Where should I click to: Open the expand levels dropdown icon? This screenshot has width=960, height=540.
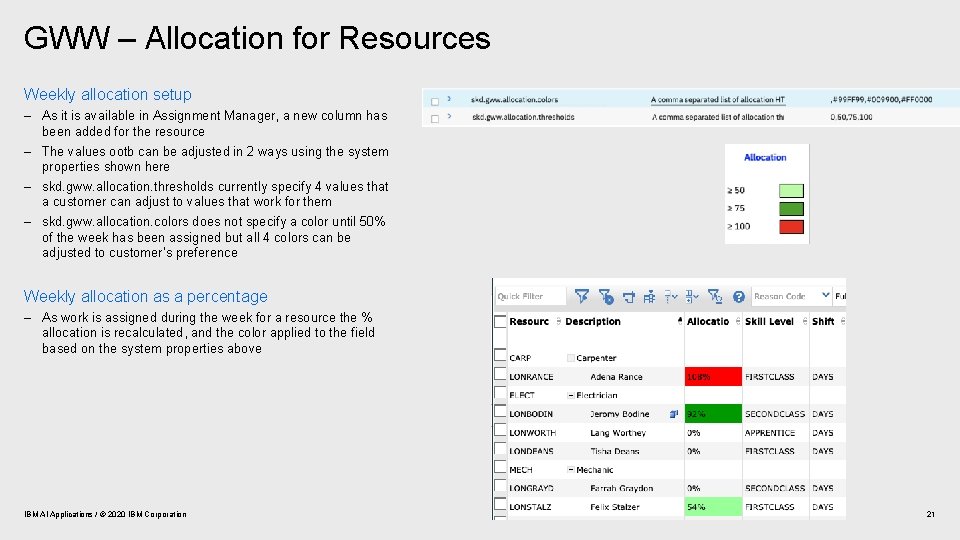[671, 296]
